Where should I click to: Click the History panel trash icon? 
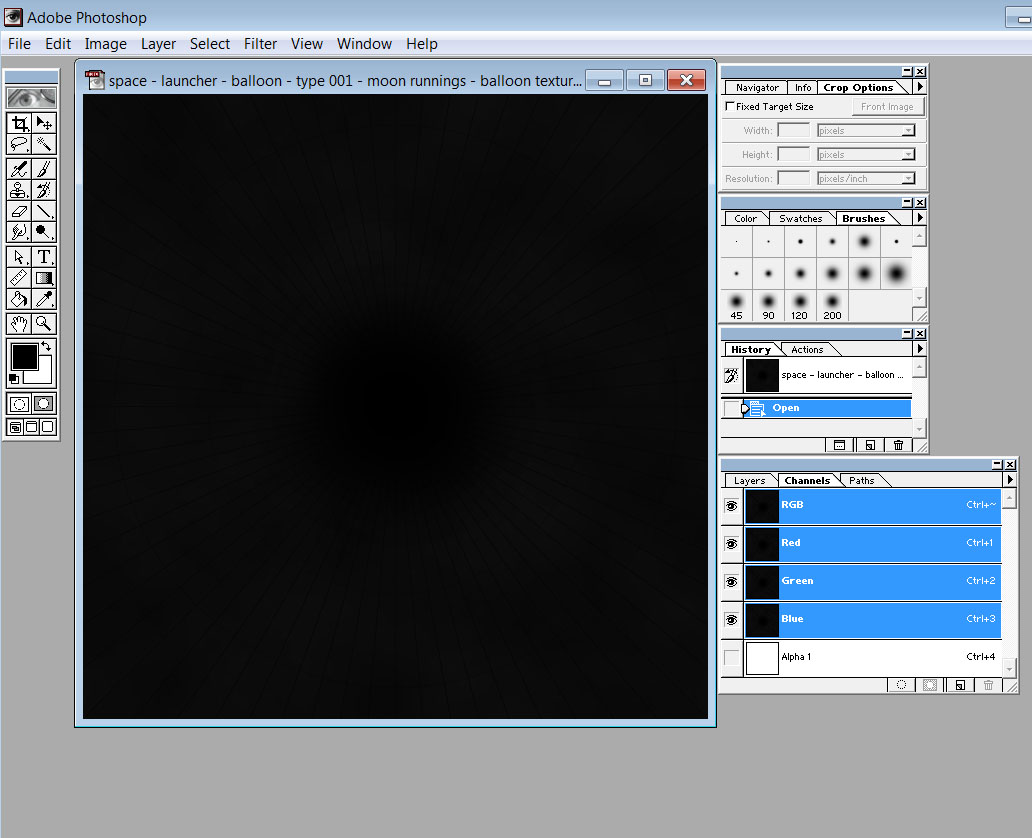coord(898,445)
